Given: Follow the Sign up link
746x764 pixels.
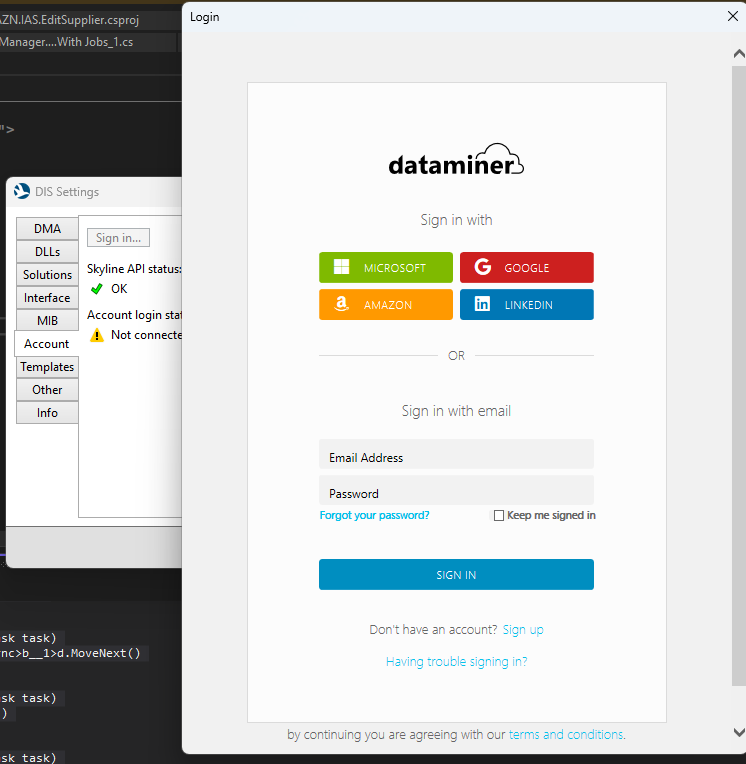Looking at the screenshot, I should point(523,630).
